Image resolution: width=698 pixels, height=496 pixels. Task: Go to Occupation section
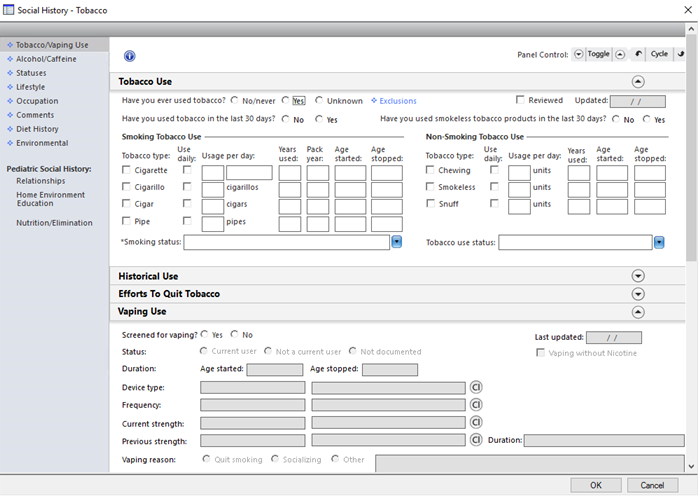click(x=37, y=101)
